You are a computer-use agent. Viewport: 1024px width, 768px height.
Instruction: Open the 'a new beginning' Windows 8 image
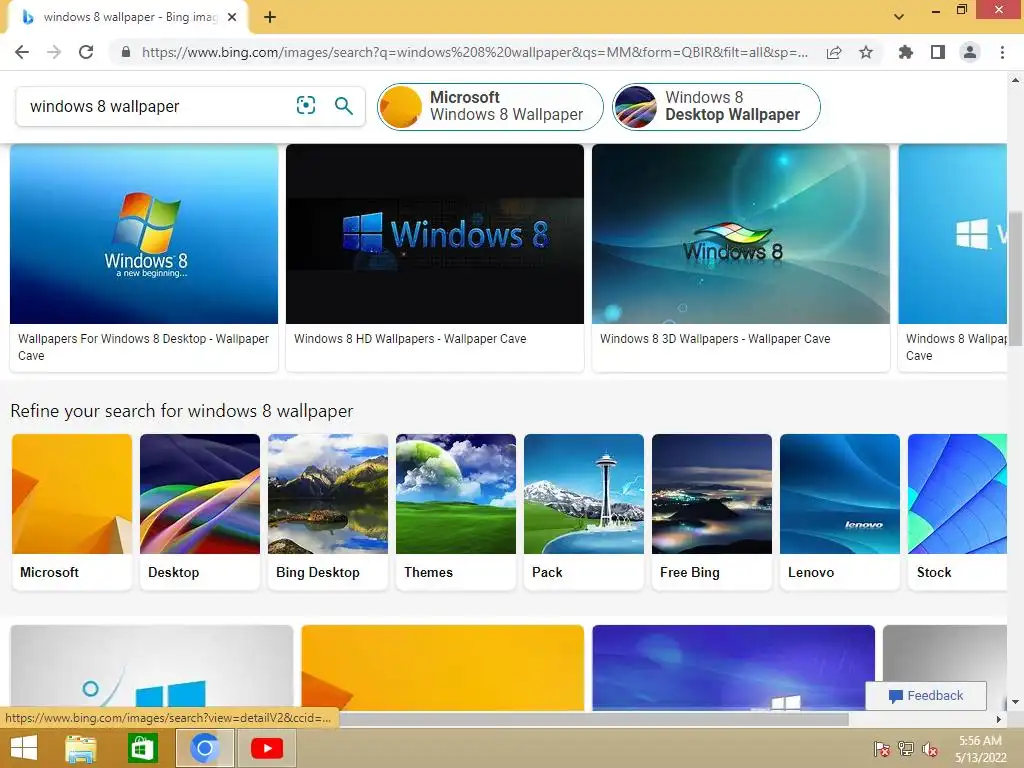[x=144, y=234]
